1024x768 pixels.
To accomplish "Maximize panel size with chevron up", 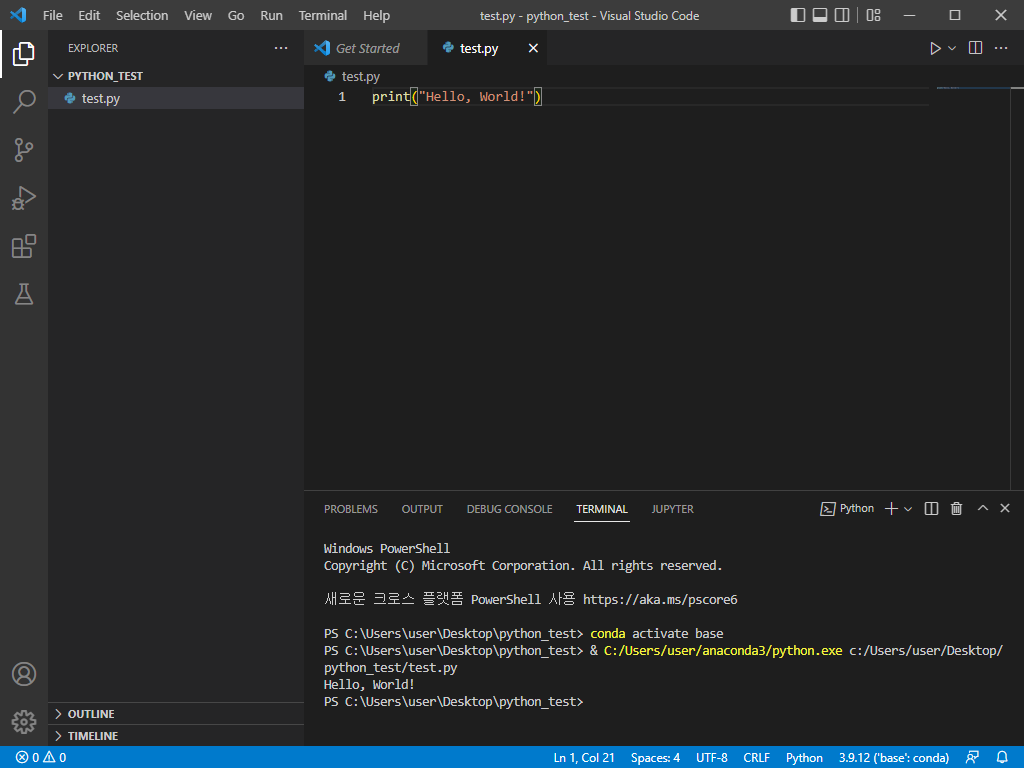I will pos(982,508).
